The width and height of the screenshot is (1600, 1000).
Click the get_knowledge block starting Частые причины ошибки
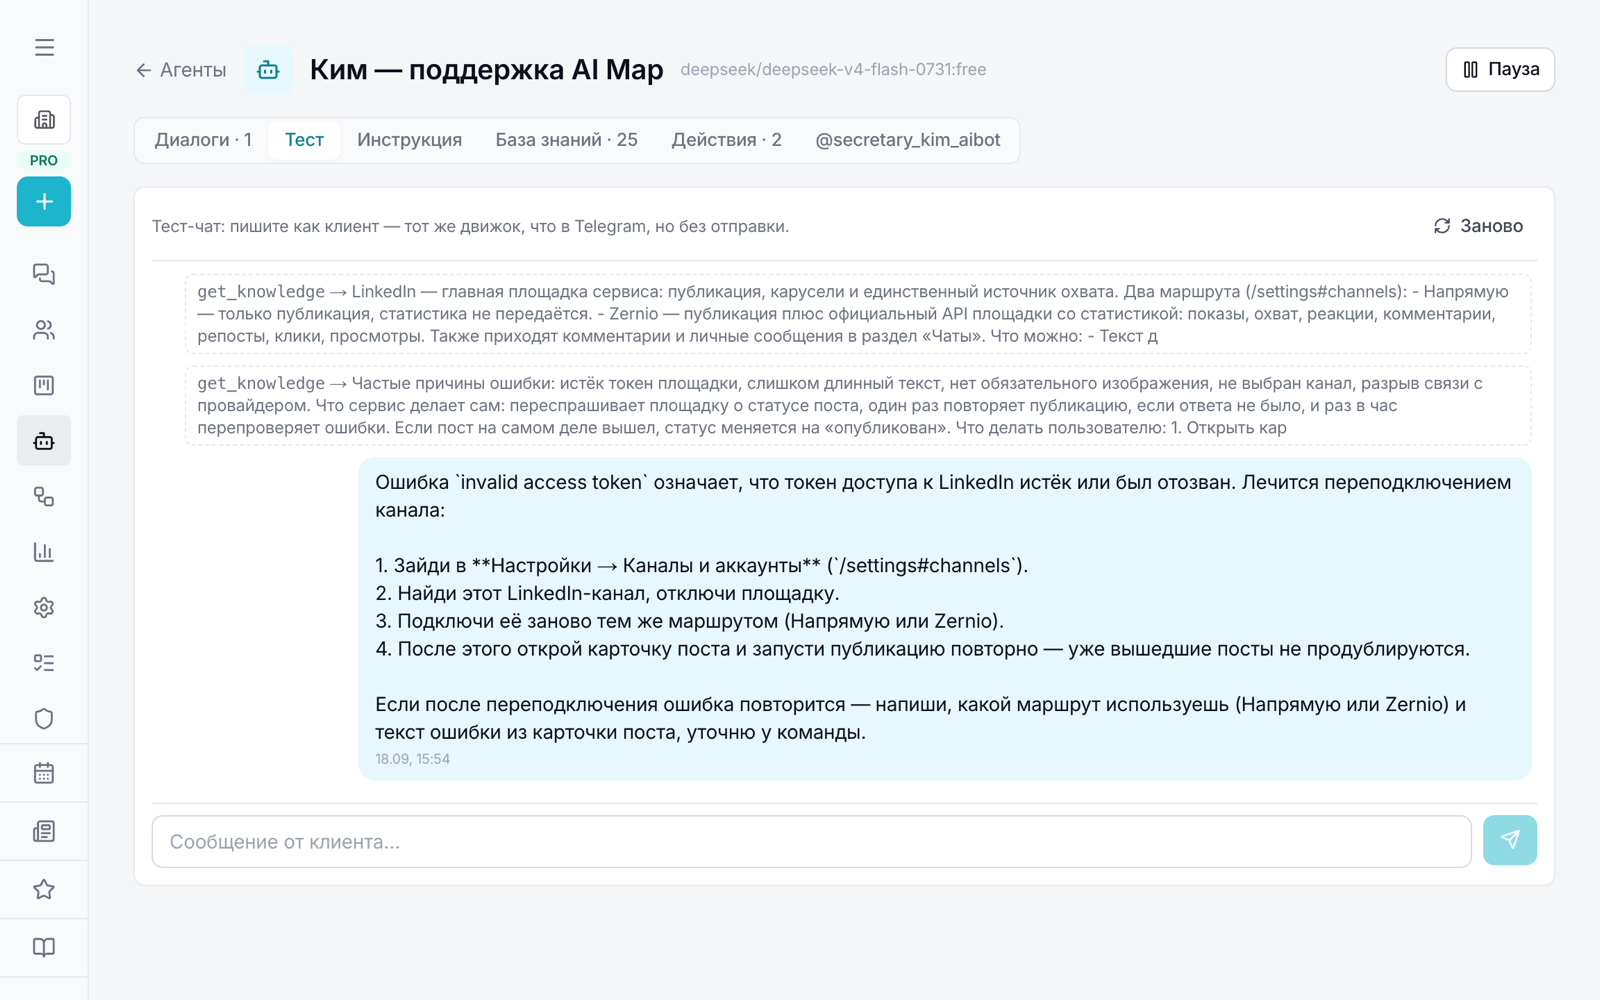(x=858, y=405)
